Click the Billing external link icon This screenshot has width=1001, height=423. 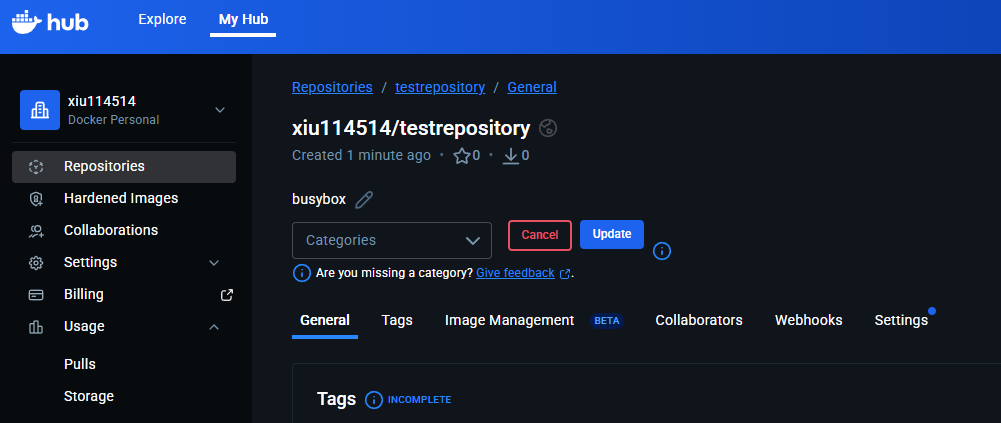(x=227, y=295)
